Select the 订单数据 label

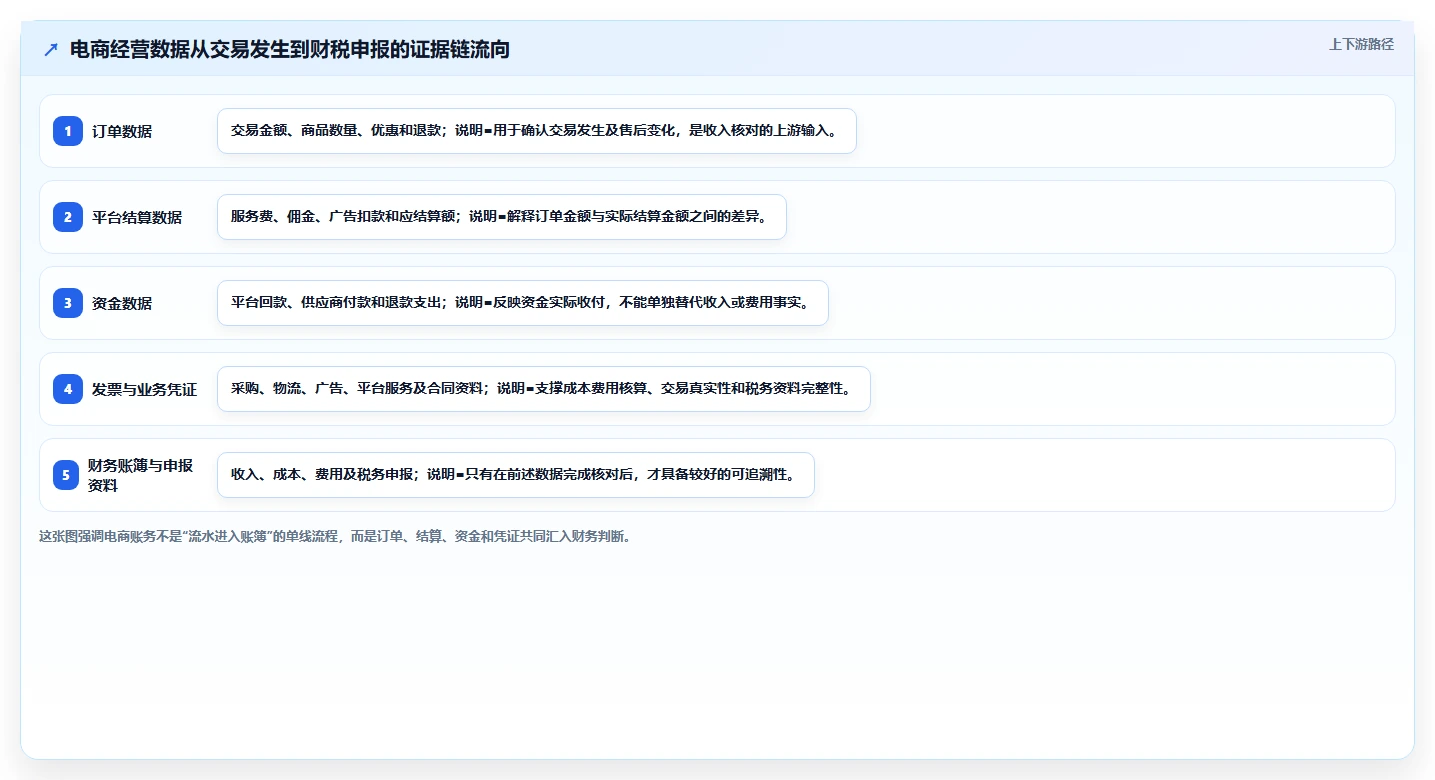(122, 131)
